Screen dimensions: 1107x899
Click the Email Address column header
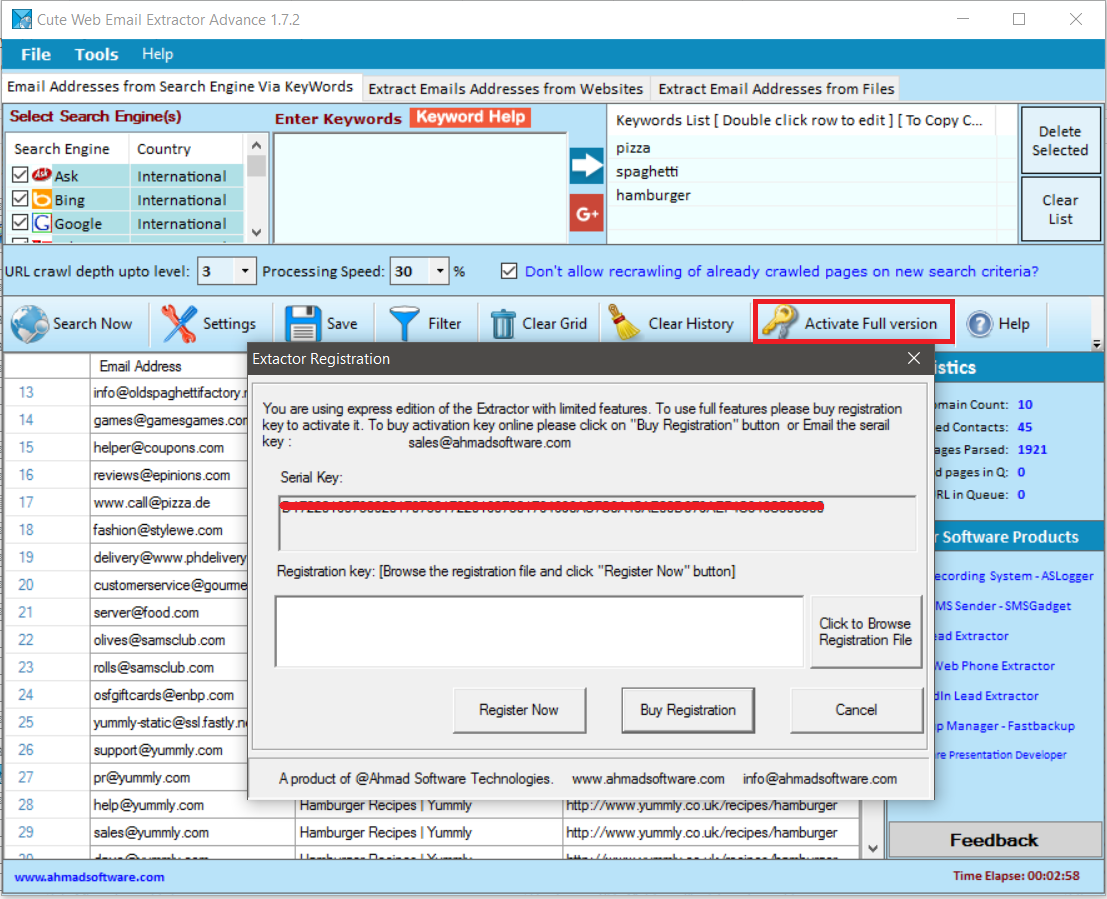pyautogui.click(x=169, y=366)
